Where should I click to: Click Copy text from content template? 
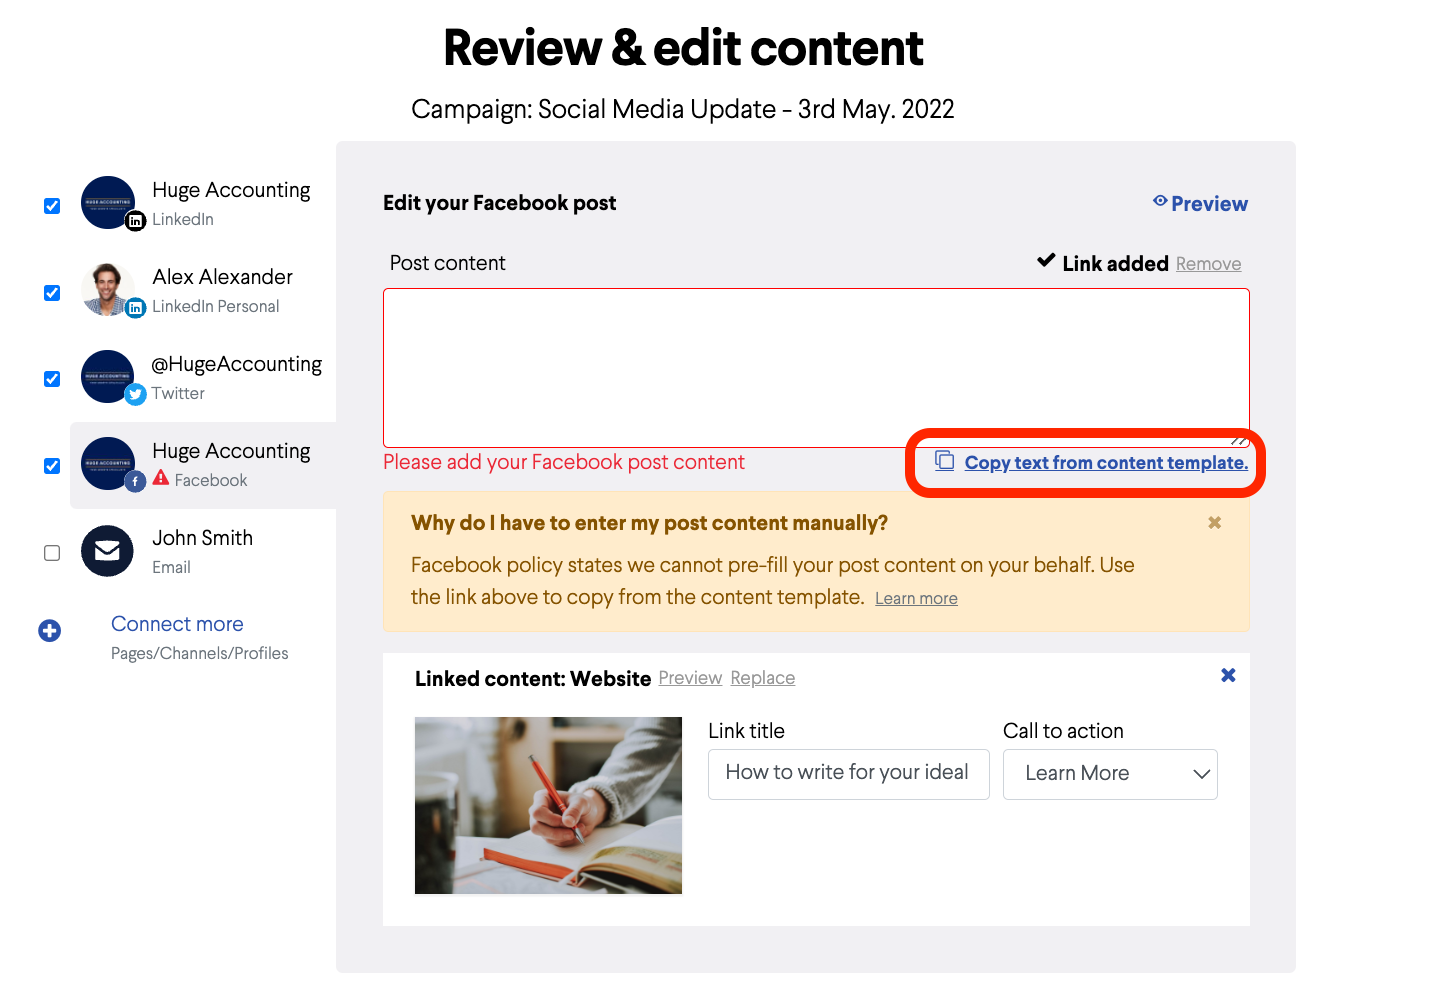point(1106,462)
